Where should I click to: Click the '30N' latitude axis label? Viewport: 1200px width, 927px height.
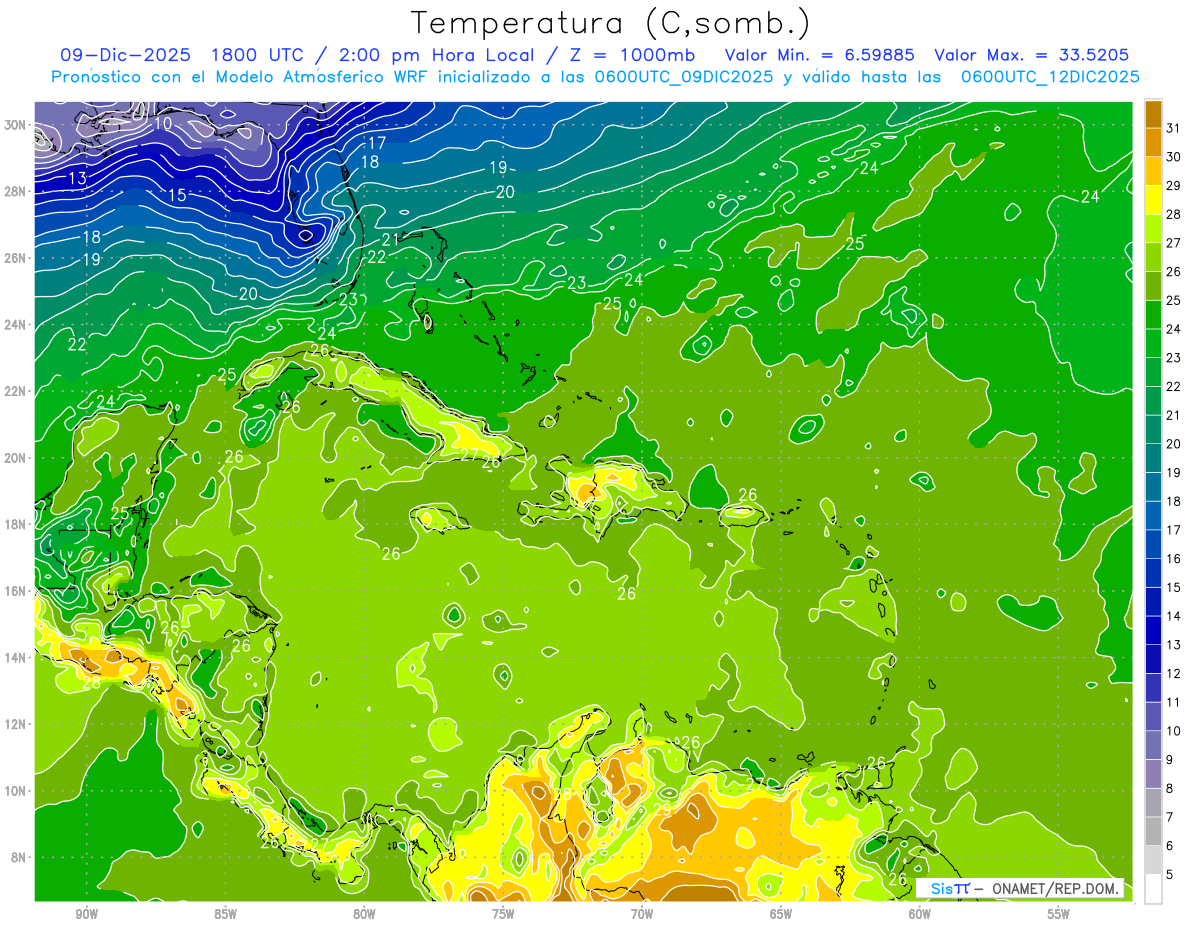pos(15,125)
